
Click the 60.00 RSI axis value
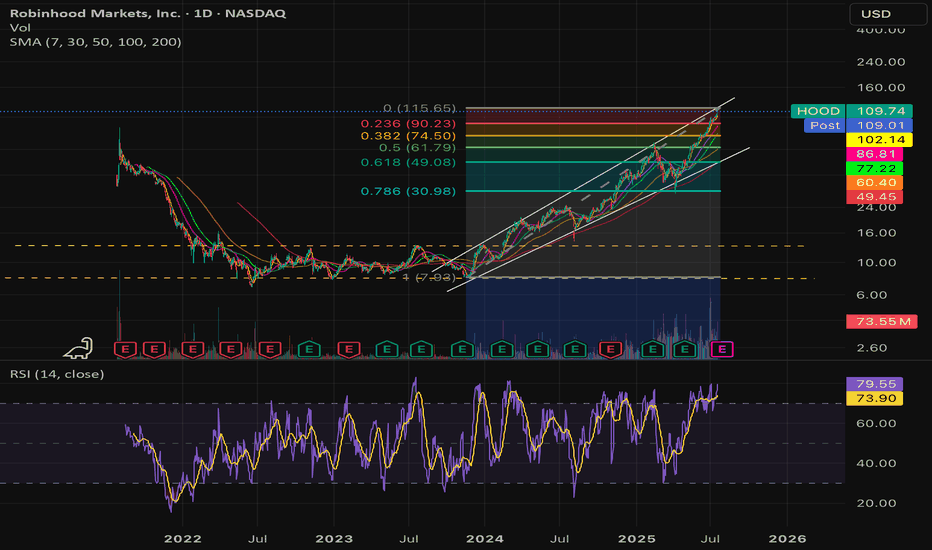pos(876,423)
